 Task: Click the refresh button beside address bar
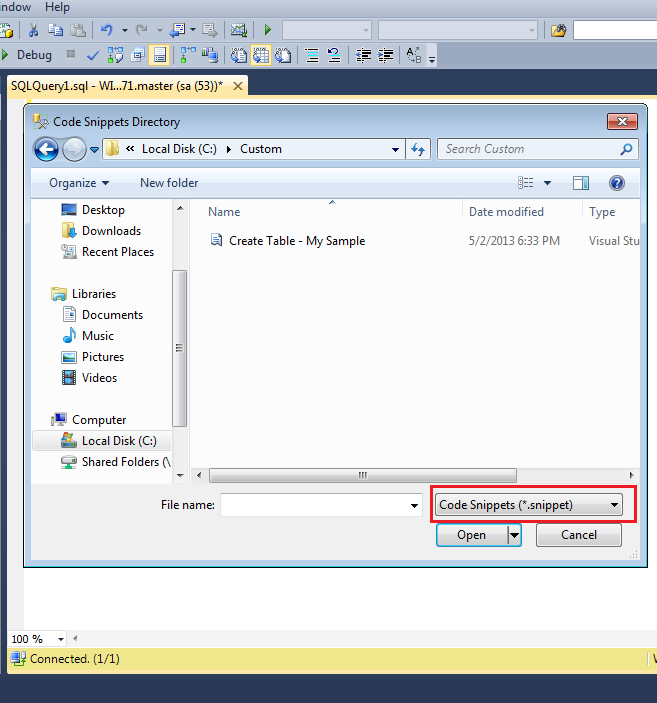click(x=419, y=149)
